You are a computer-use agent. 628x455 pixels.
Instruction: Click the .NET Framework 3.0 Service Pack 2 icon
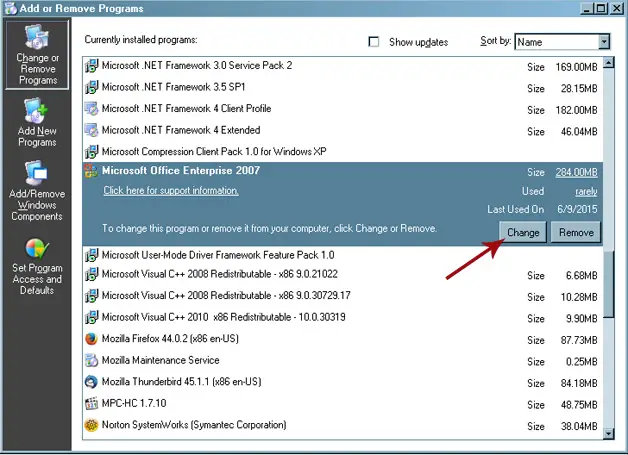91,66
